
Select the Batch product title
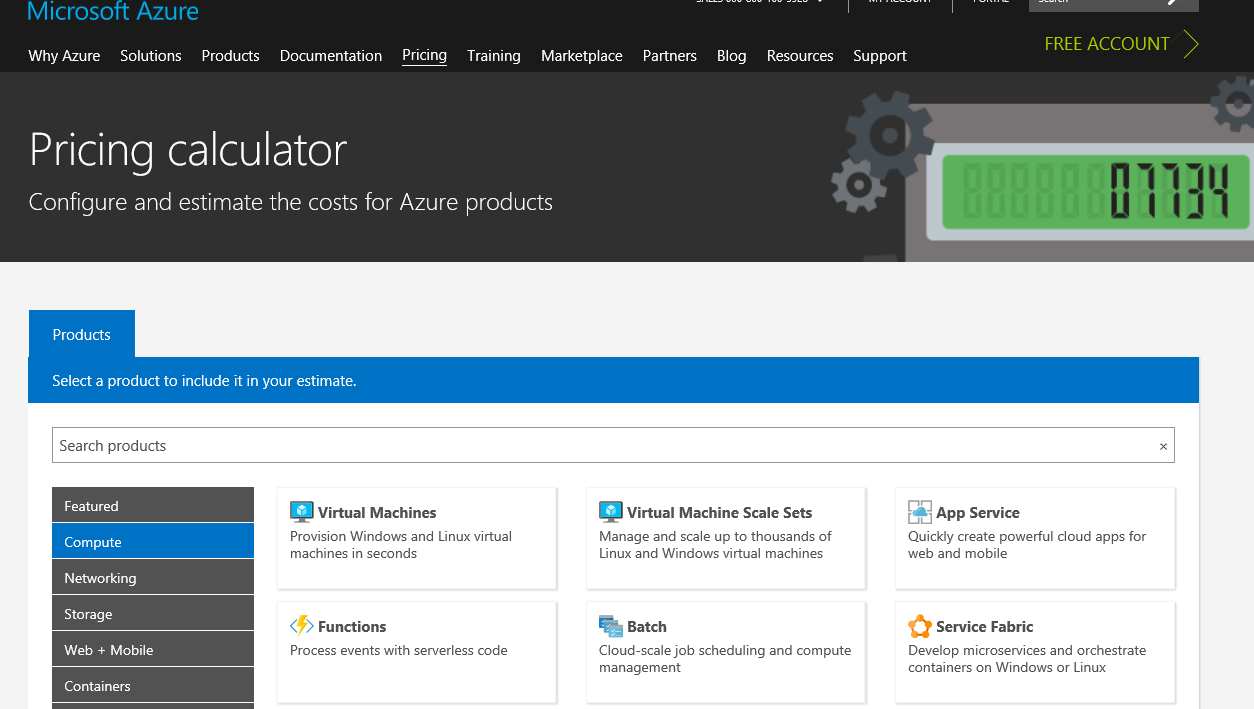point(647,627)
